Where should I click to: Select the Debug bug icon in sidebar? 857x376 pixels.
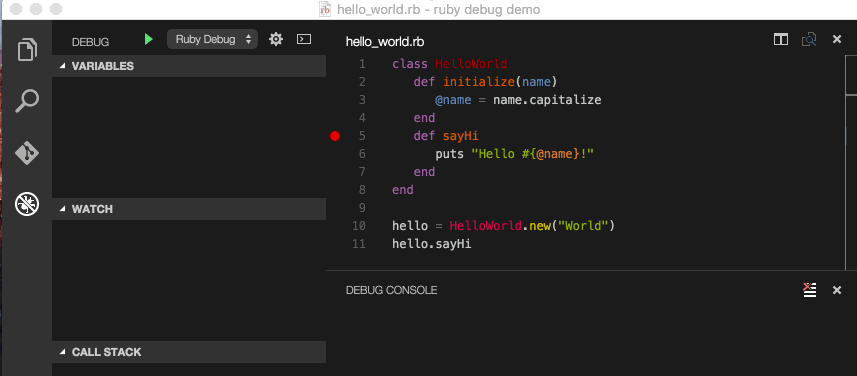tap(27, 204)
